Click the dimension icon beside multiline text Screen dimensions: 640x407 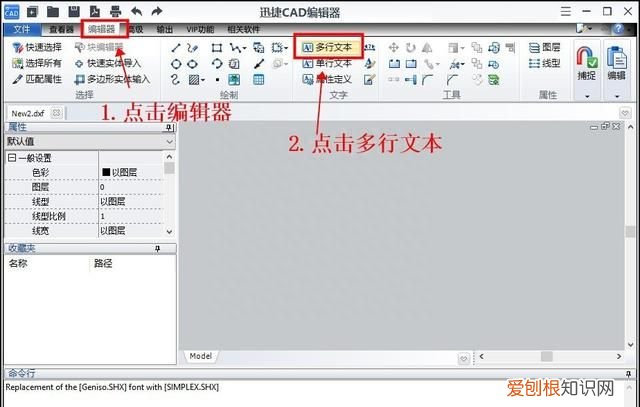(x=369, y=47)
